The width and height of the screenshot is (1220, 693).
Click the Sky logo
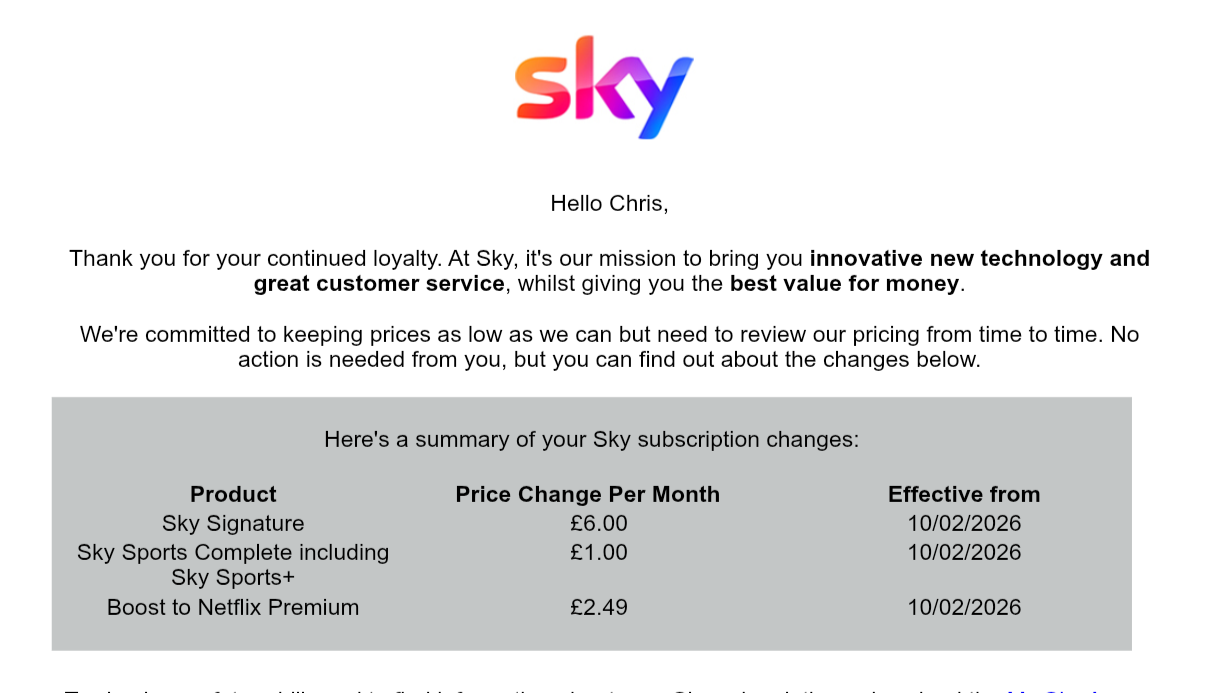[604, 87]
